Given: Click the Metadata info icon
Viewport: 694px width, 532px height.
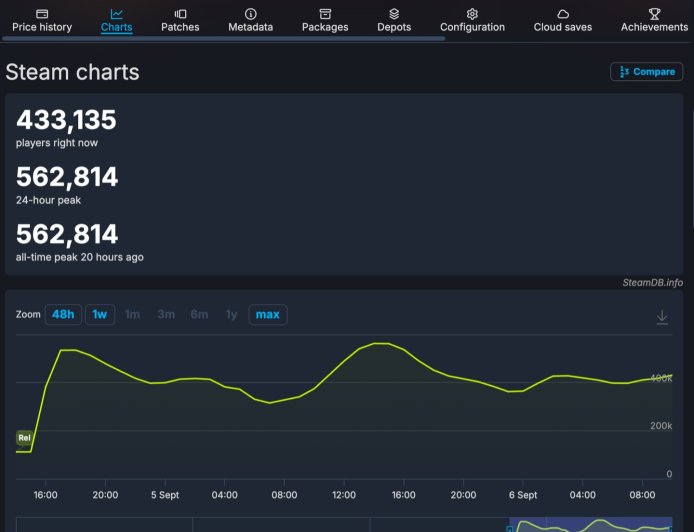Looking at the screenshot, I should click(x=250, y=13).
